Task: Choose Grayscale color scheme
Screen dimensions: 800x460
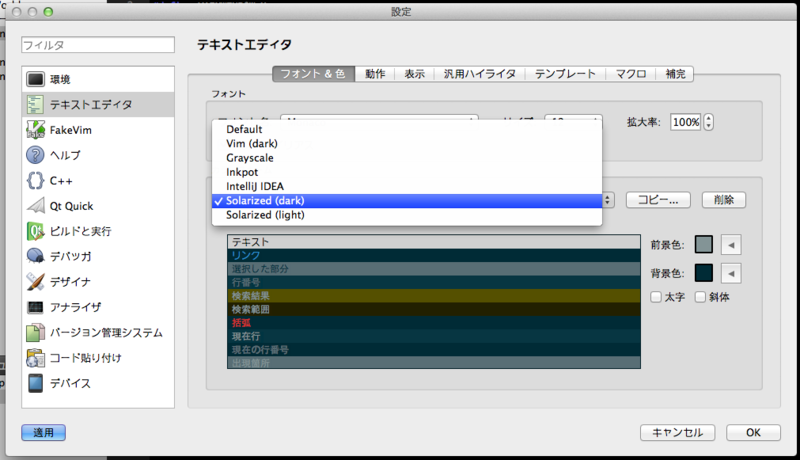Action: click(x=407, y=158)
